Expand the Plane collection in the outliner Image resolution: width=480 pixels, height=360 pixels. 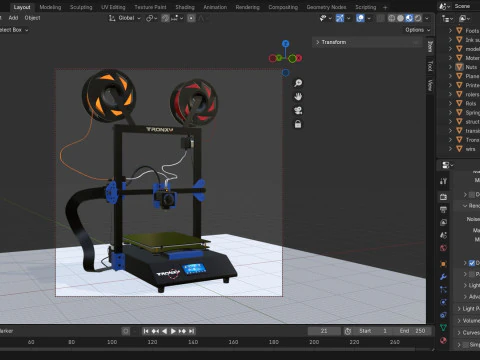click(x=450, y=76)
